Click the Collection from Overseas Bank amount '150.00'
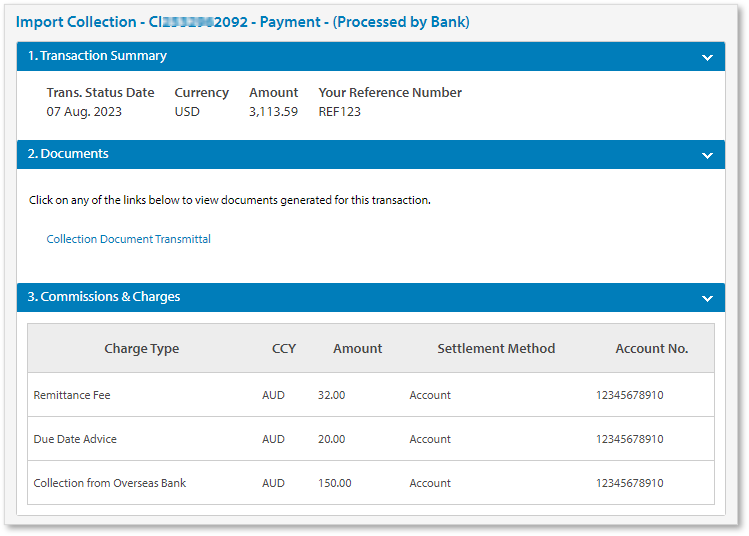The width and height of the screenshot is (749, 536). point(334,483)
